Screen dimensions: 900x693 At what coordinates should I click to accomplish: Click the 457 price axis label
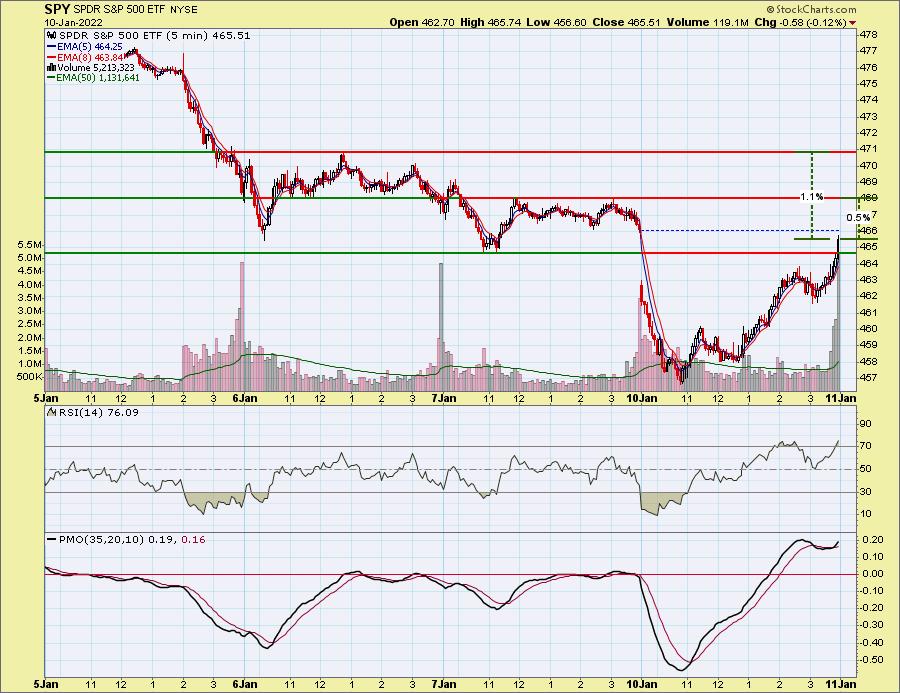868,377
